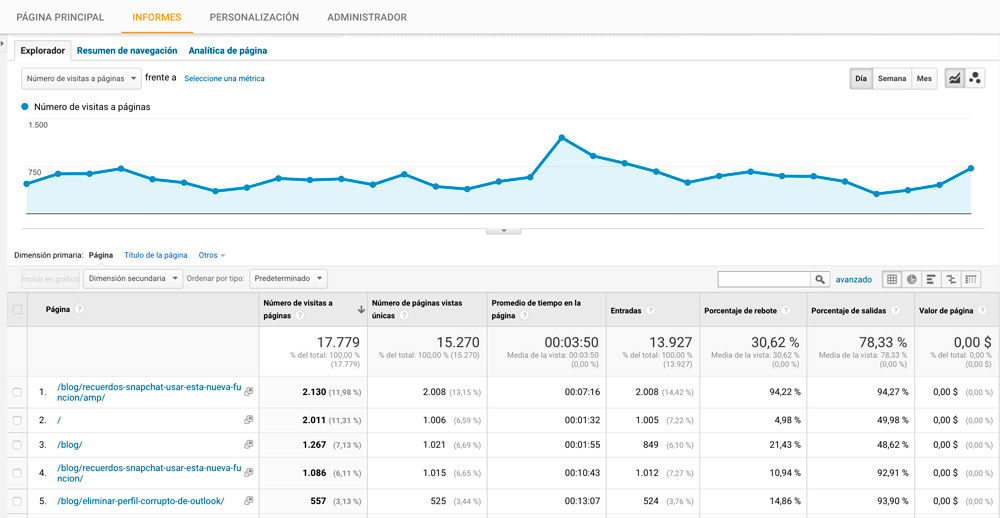
Task: Select the data table view icon
Action: (x=892, y=279)
